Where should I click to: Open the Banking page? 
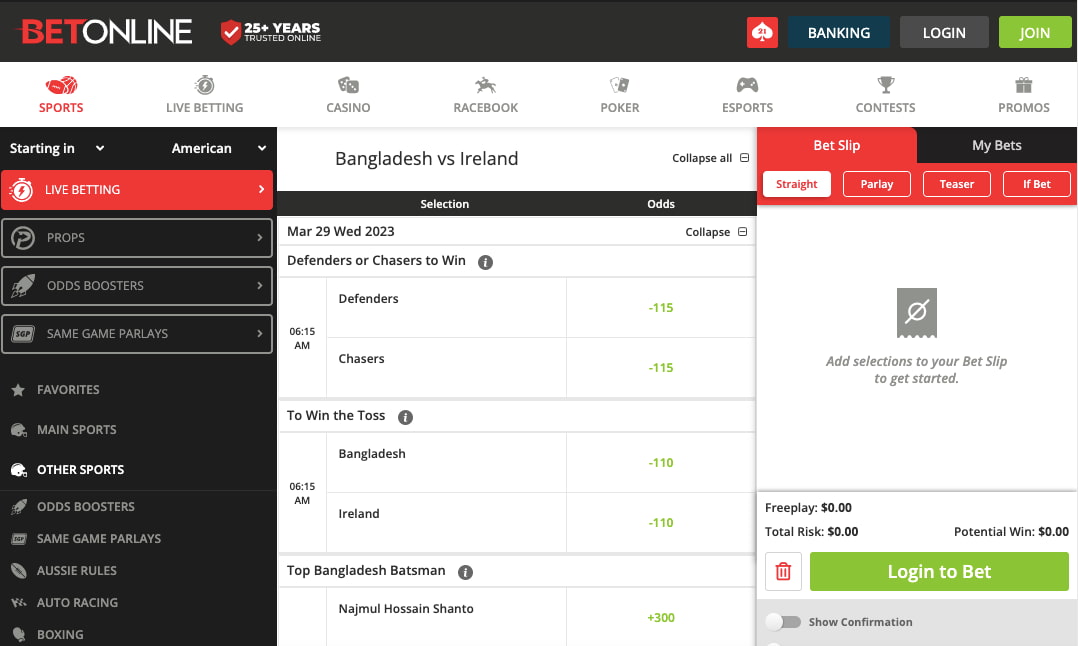click(x=839, y=32)
